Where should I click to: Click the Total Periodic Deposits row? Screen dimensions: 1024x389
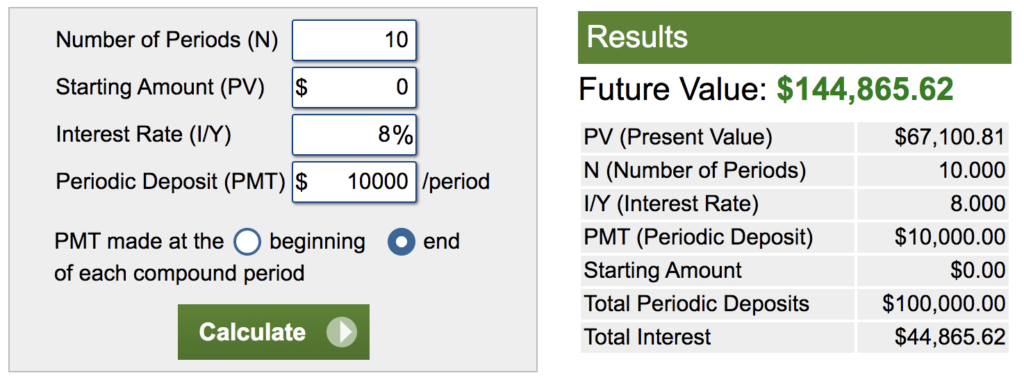794,303
